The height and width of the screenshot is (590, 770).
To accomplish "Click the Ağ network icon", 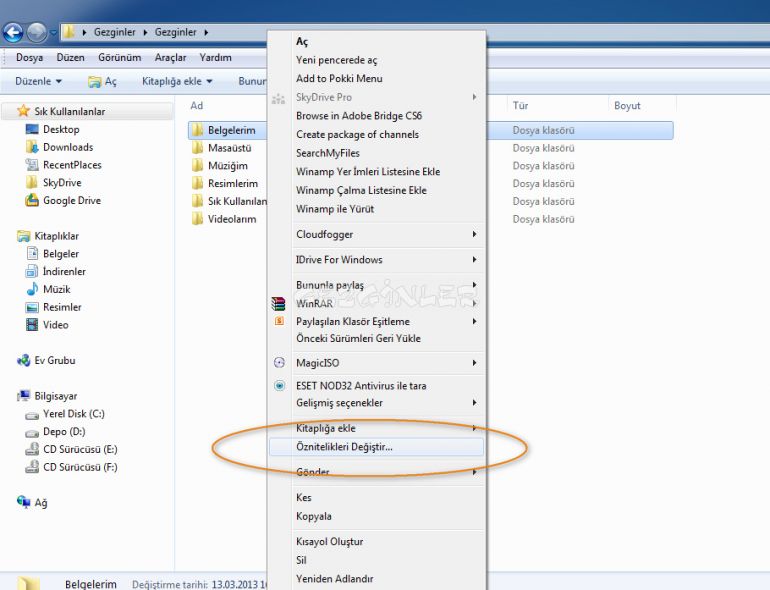I will click(x=23, y=502).
